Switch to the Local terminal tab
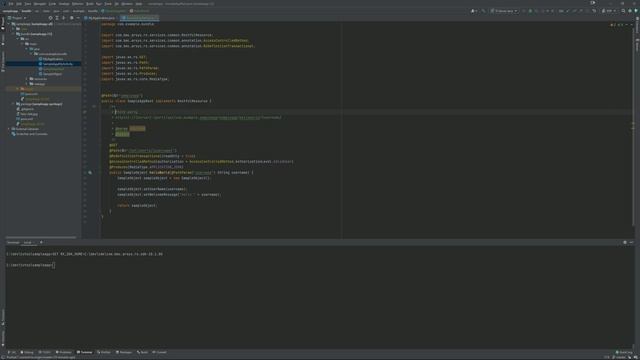This screenshot has height=360, width=640. click(x=27, y=242)
